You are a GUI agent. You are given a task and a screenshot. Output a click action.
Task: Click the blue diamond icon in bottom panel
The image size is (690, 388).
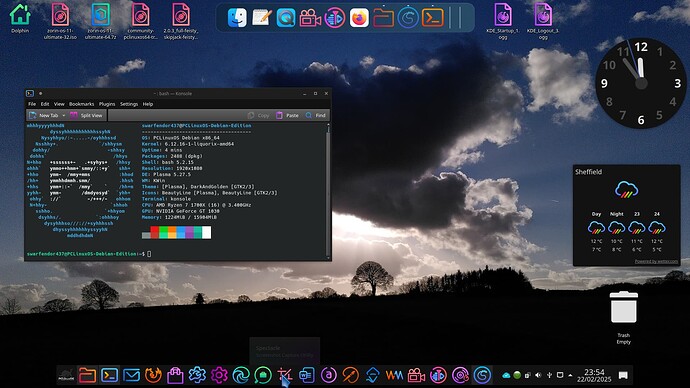[x=372, y=375]
